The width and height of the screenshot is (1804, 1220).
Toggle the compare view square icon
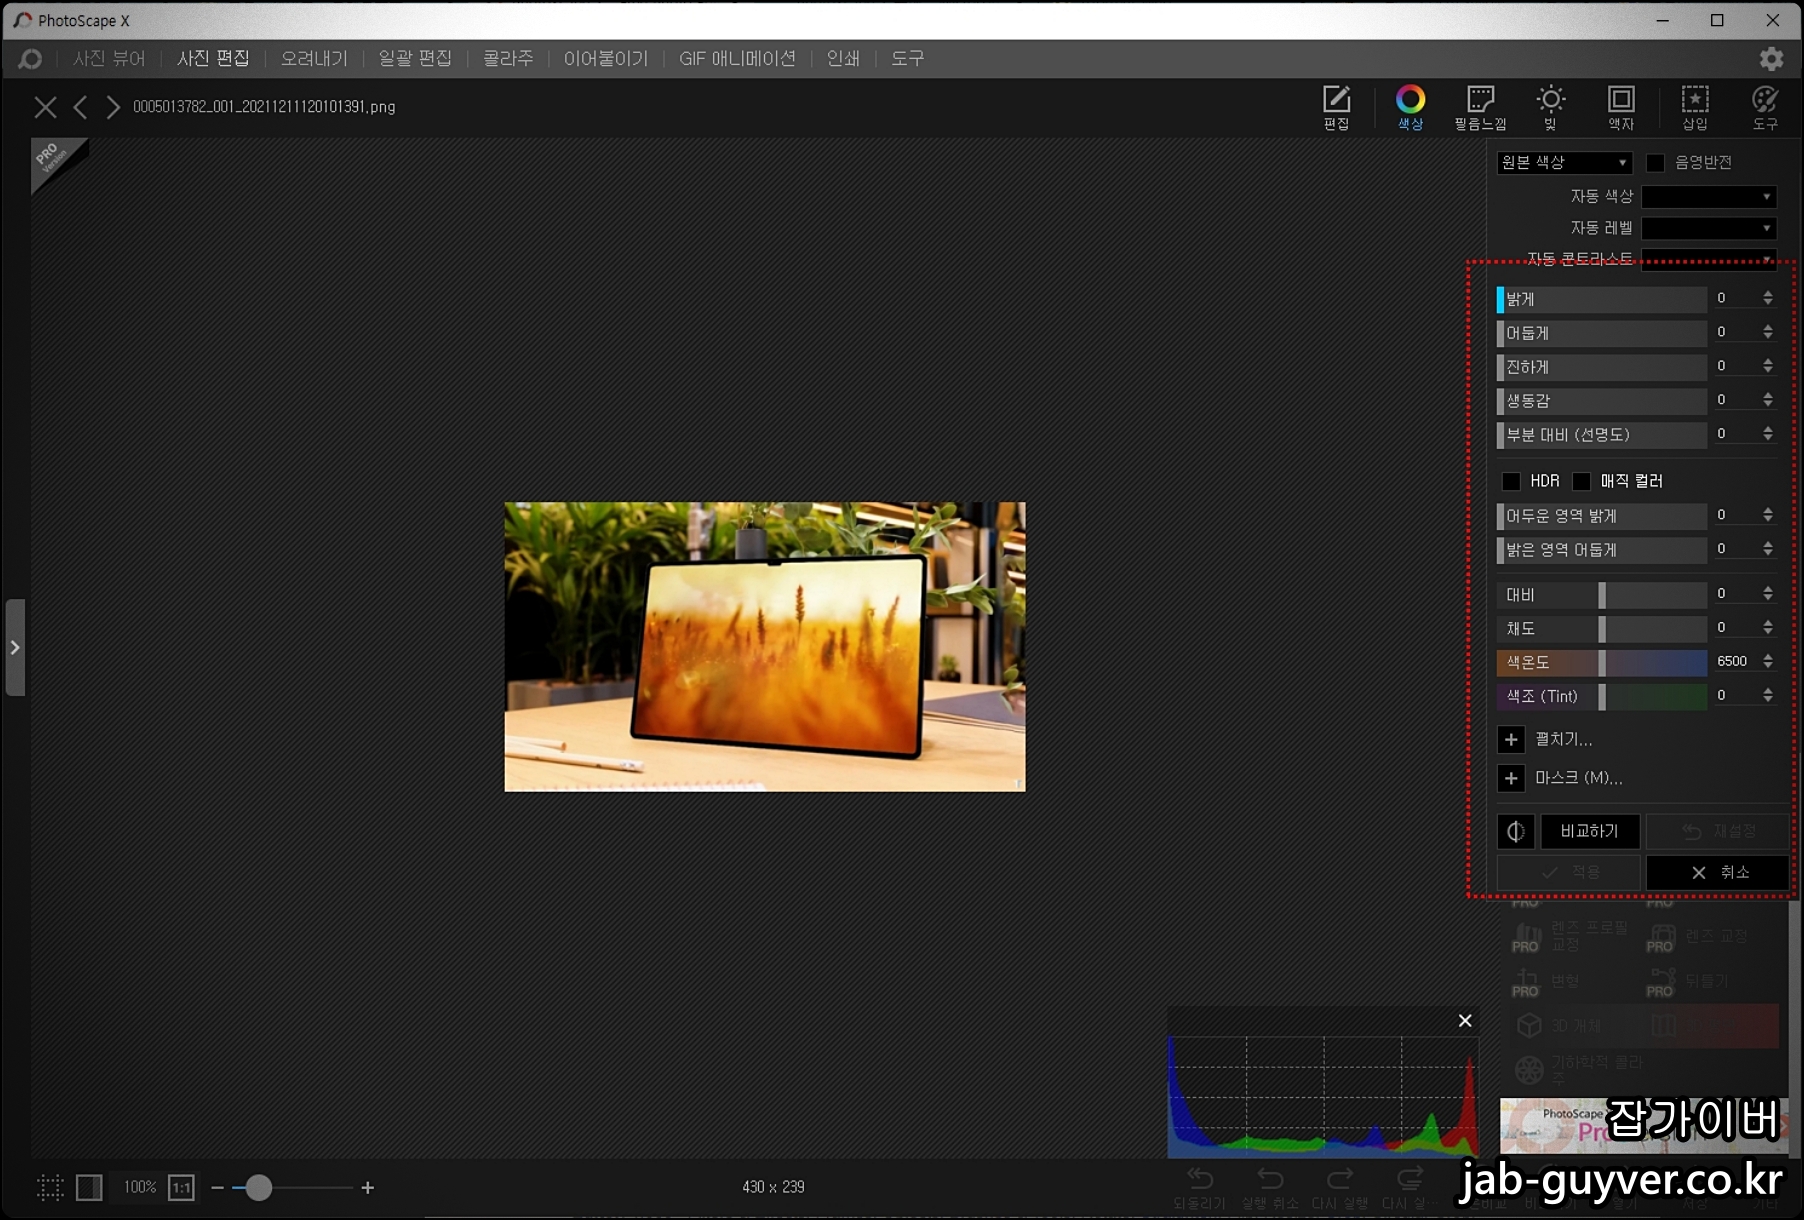pos(89,1187)
